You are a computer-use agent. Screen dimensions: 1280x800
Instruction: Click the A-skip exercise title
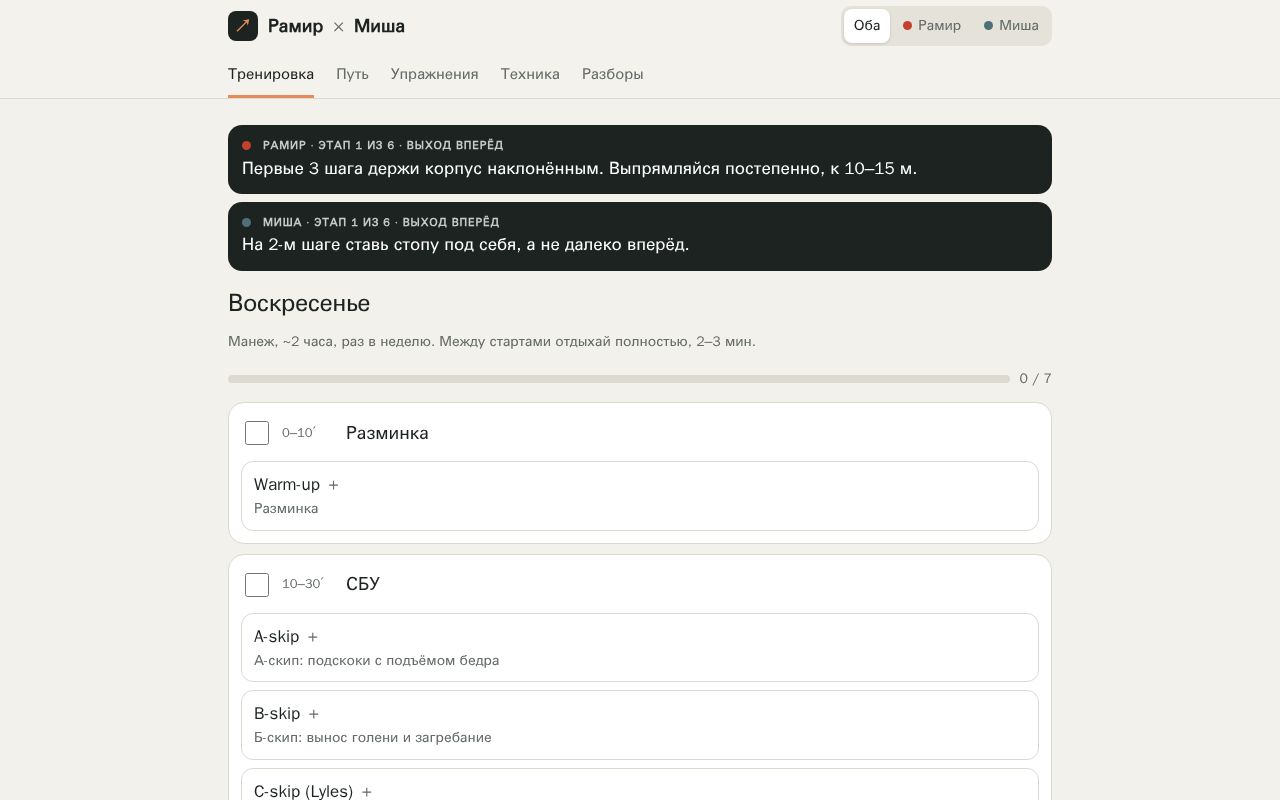pyautogui.click(x=276, y=637)
